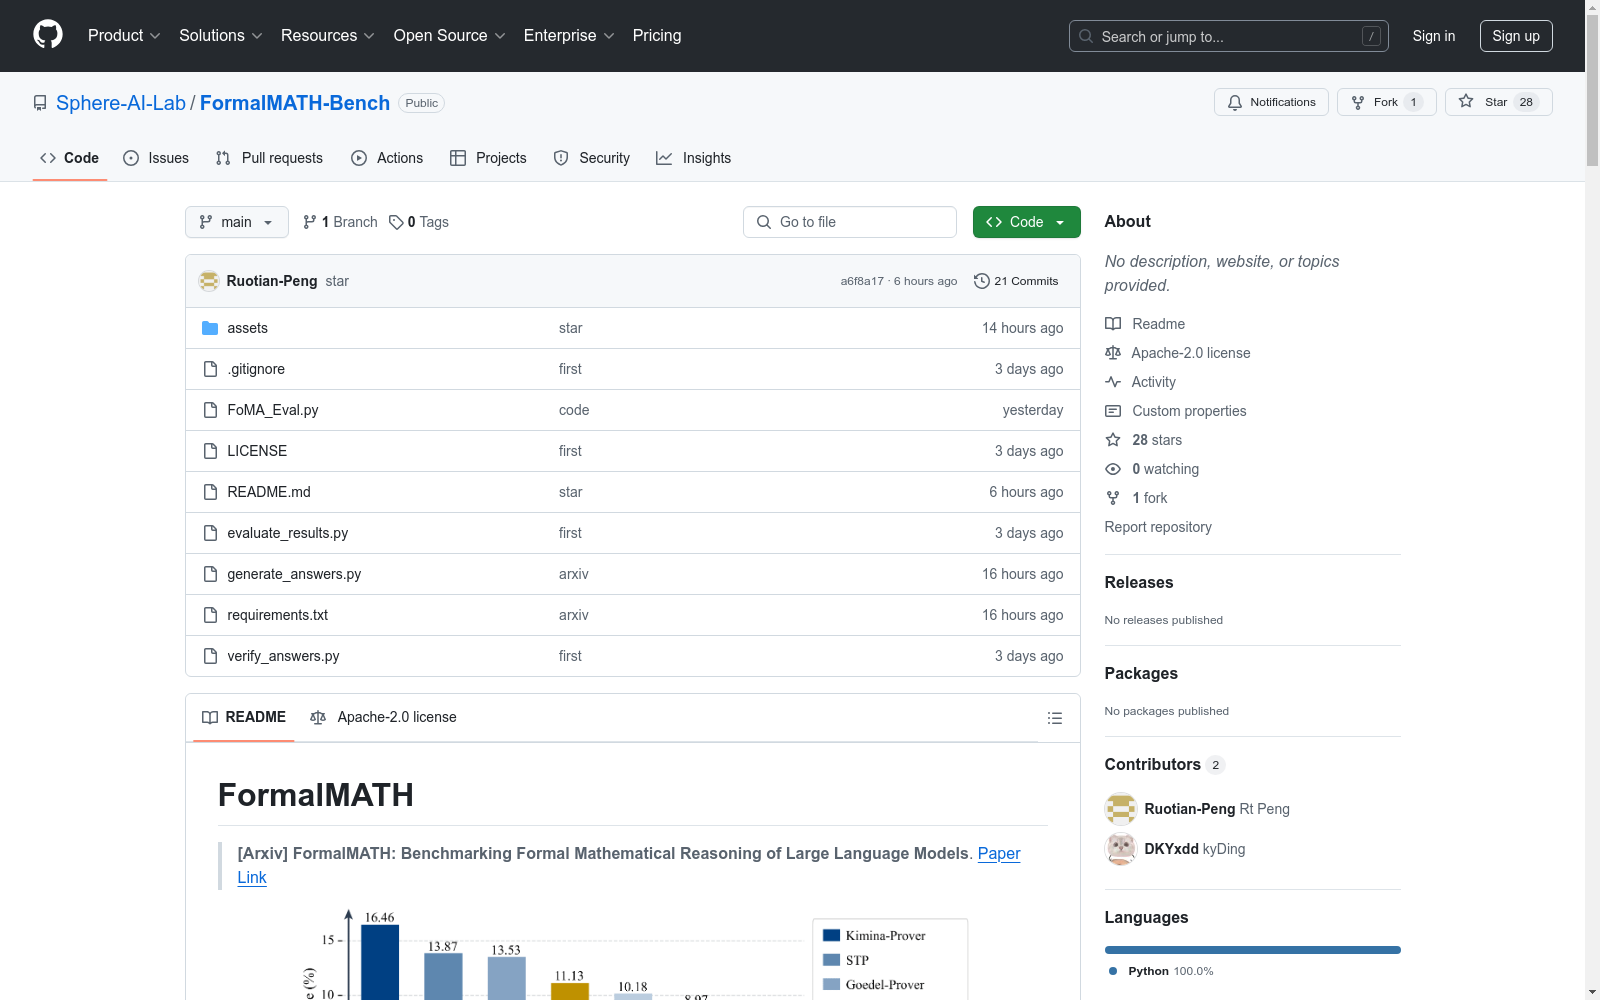Expand the Enterprise menu

[569, 36]
